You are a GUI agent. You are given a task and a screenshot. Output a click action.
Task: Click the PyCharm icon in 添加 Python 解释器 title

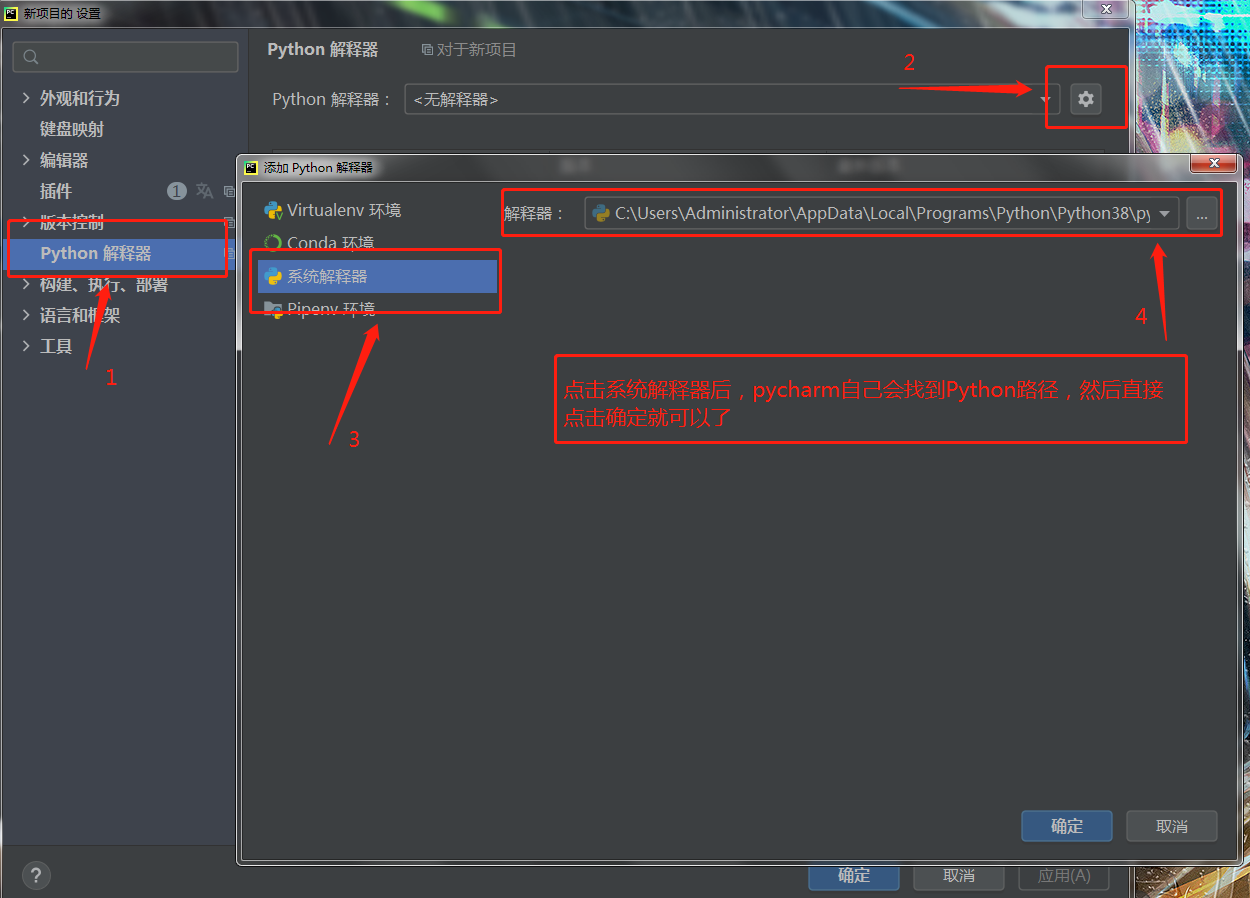tap(251, 167)
